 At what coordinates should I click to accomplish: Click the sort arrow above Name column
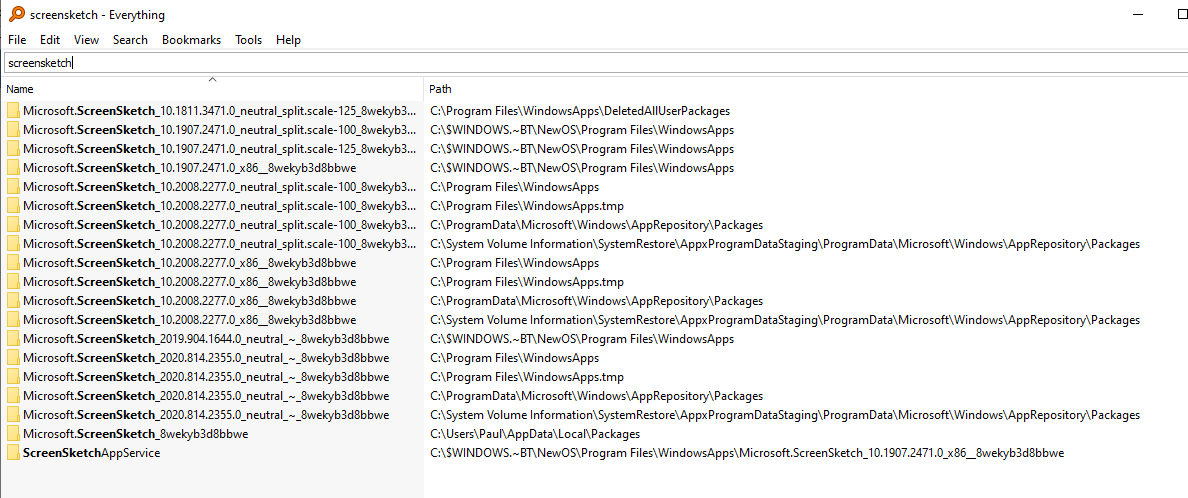[x=212, y=79]
